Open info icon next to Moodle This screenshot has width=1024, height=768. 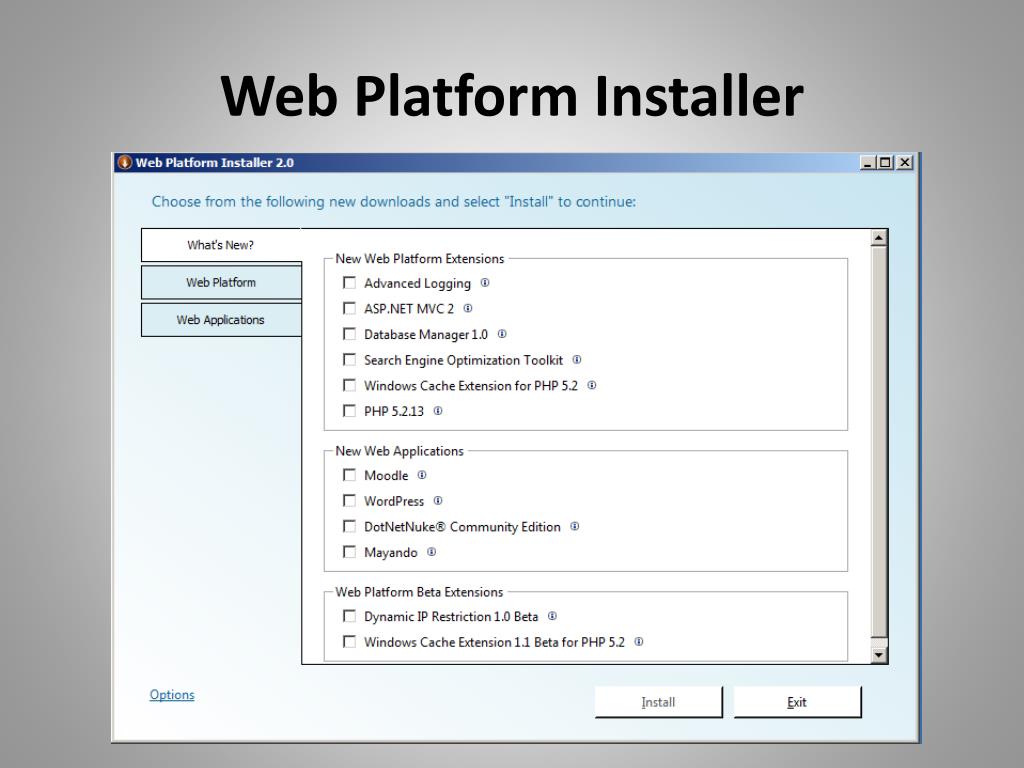point(422,475)
